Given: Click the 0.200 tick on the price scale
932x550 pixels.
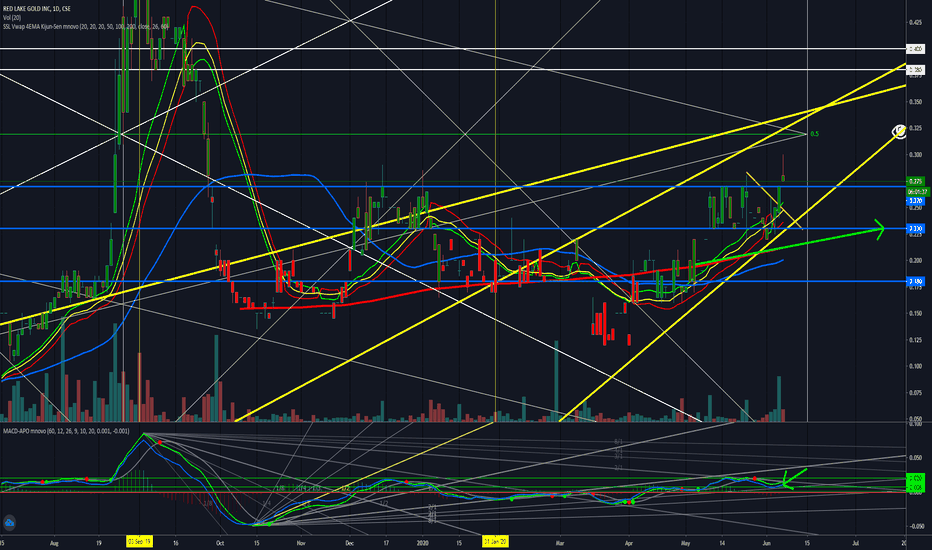Looking at the screenshot, I should point(915,260).
